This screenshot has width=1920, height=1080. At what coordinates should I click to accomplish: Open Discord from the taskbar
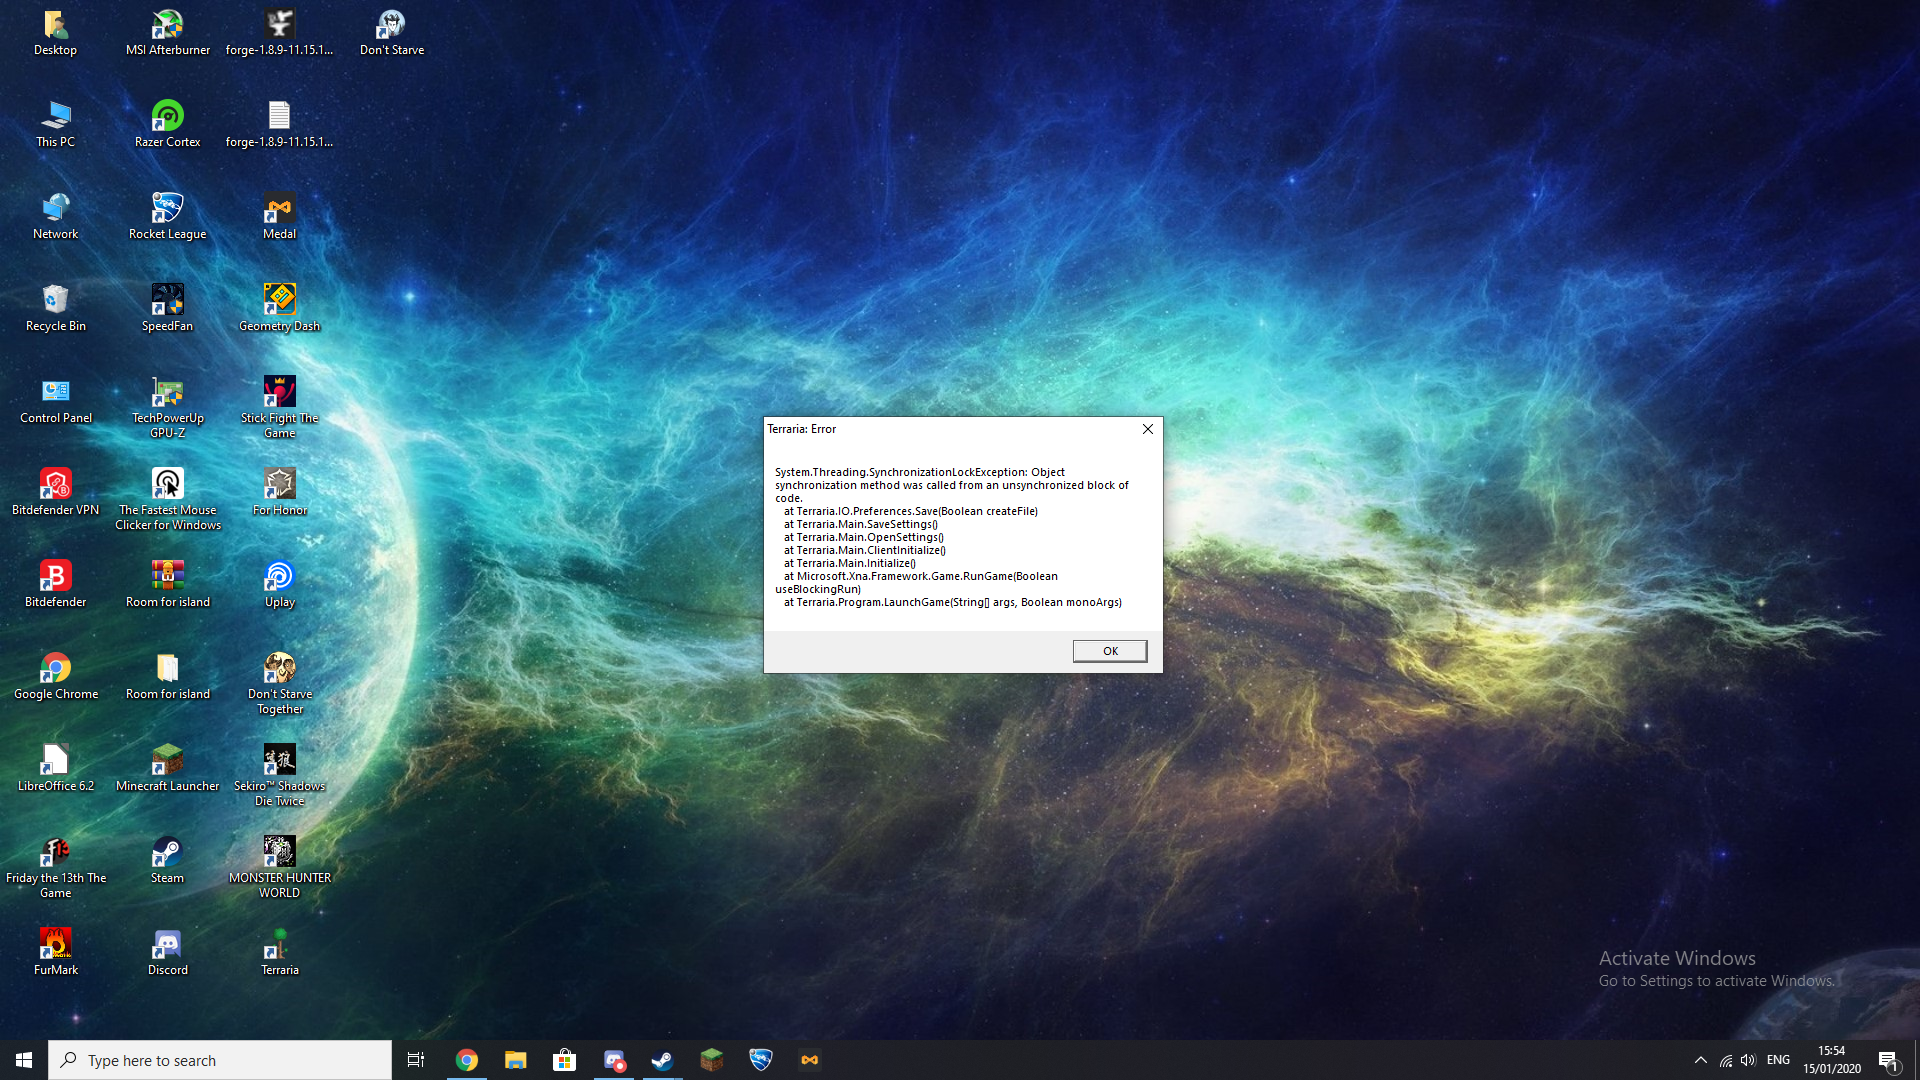613,1060
